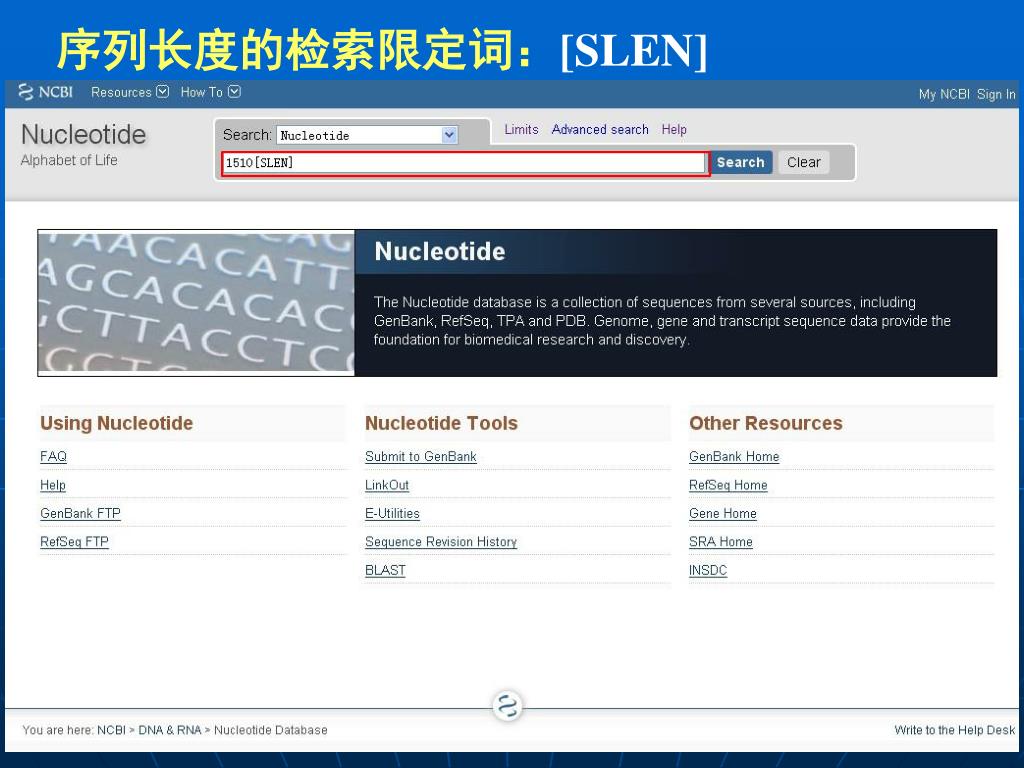The height and width of the screenshot is (768, 1024).
Task: Click the Sign In link
Action: [x=996, y=94]
